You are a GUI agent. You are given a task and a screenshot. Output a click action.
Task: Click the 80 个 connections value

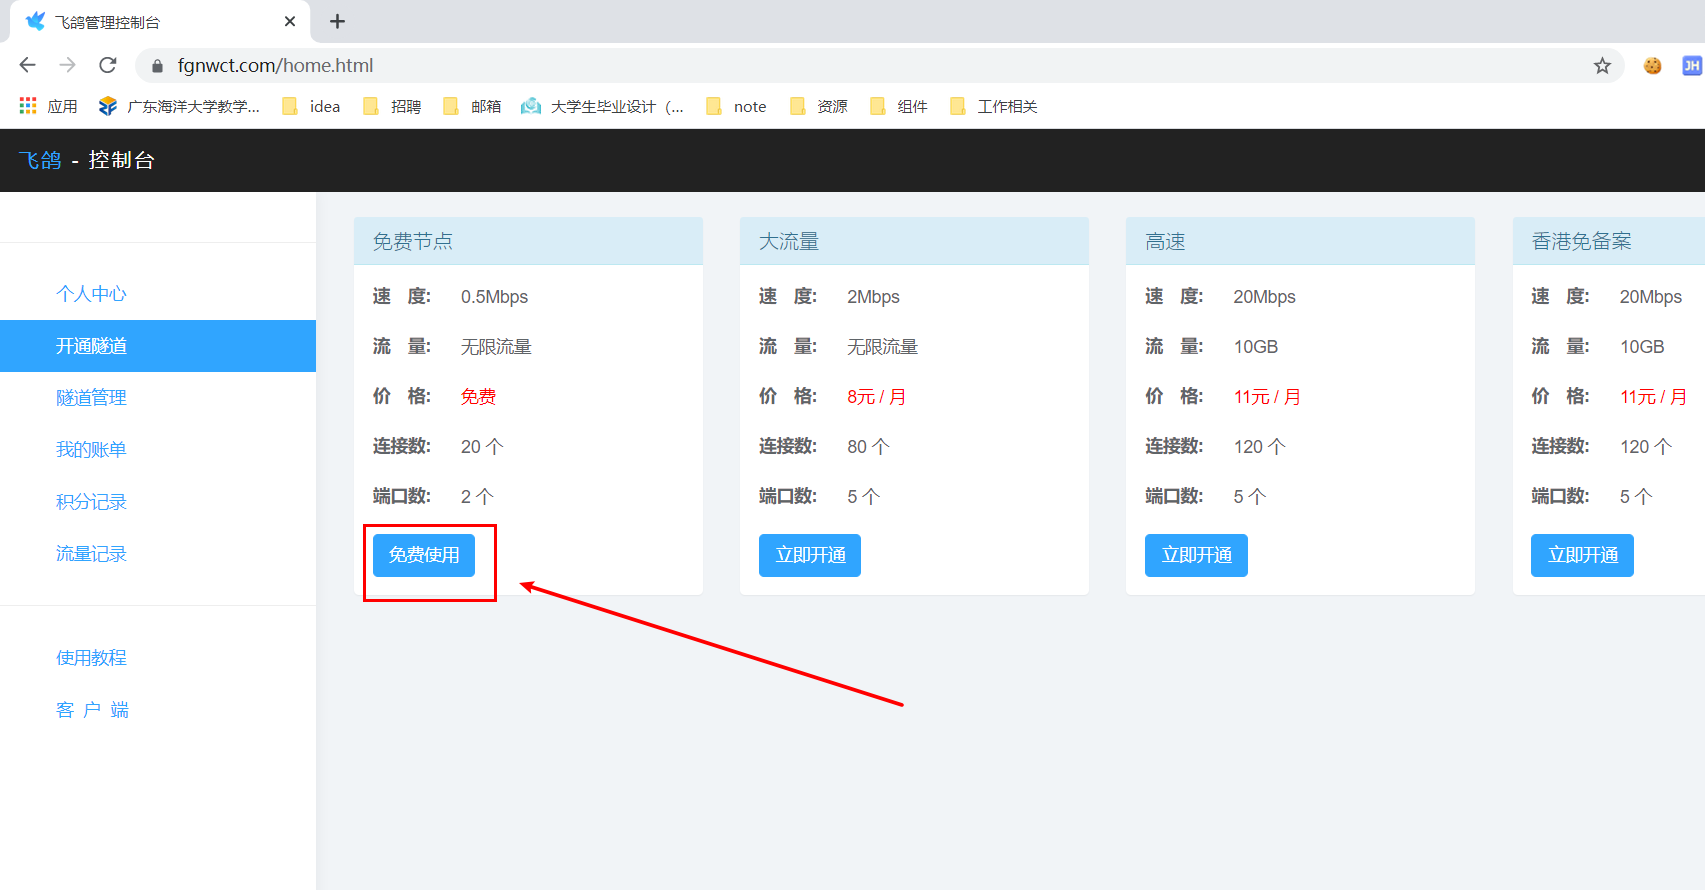tap(868, 447)
